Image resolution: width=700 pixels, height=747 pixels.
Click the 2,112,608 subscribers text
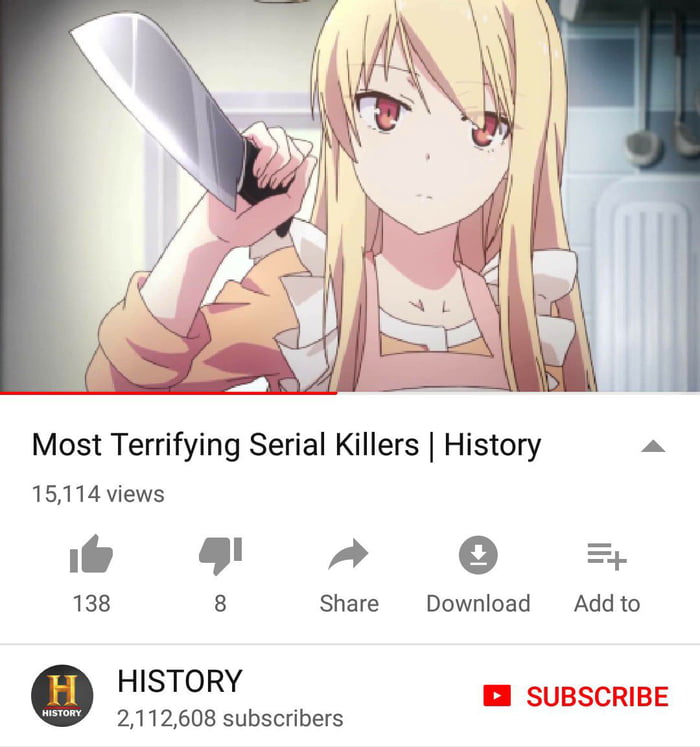[230, 718]
